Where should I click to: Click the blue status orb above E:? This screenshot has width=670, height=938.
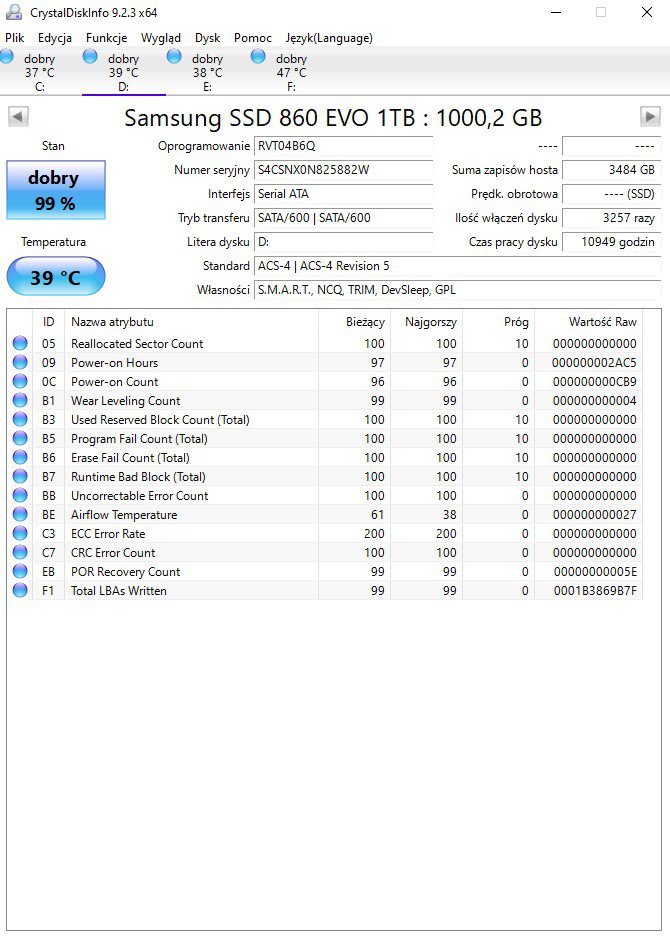pyautogui.click(x=174, y=56)
